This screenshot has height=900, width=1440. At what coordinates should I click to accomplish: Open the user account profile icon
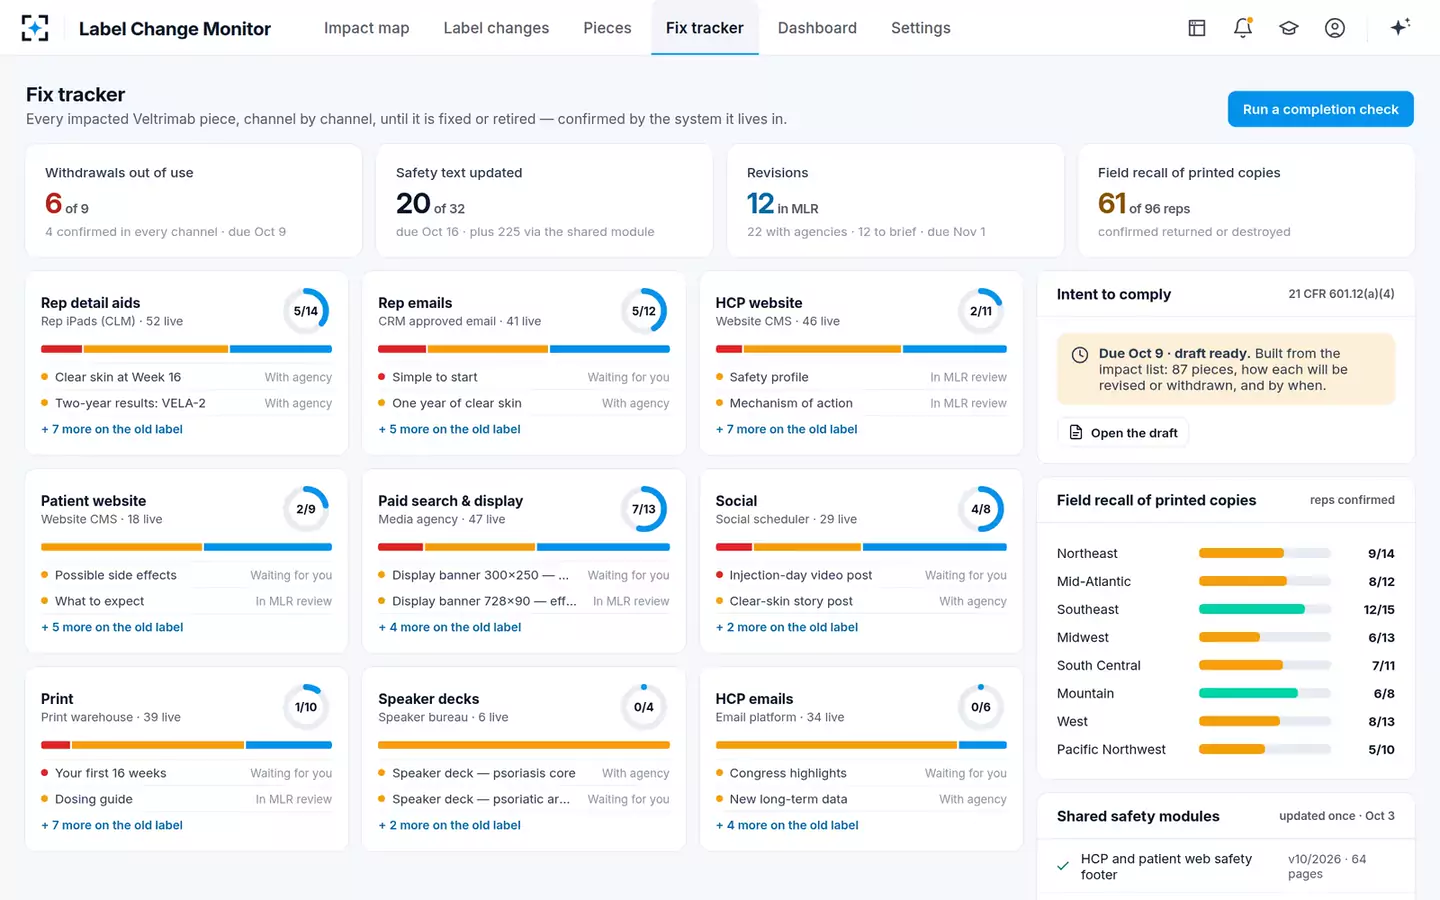pyautogui.click(x=1335, y=28)
